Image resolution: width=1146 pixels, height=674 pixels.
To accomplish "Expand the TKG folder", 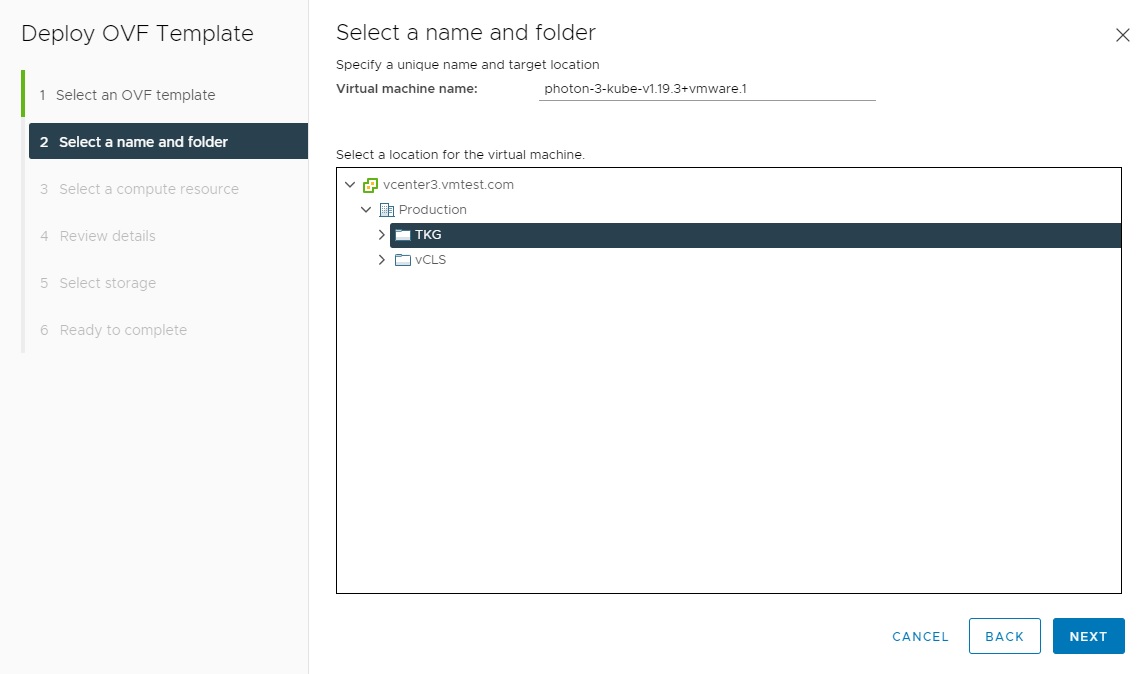I will [x=381, y=235].
